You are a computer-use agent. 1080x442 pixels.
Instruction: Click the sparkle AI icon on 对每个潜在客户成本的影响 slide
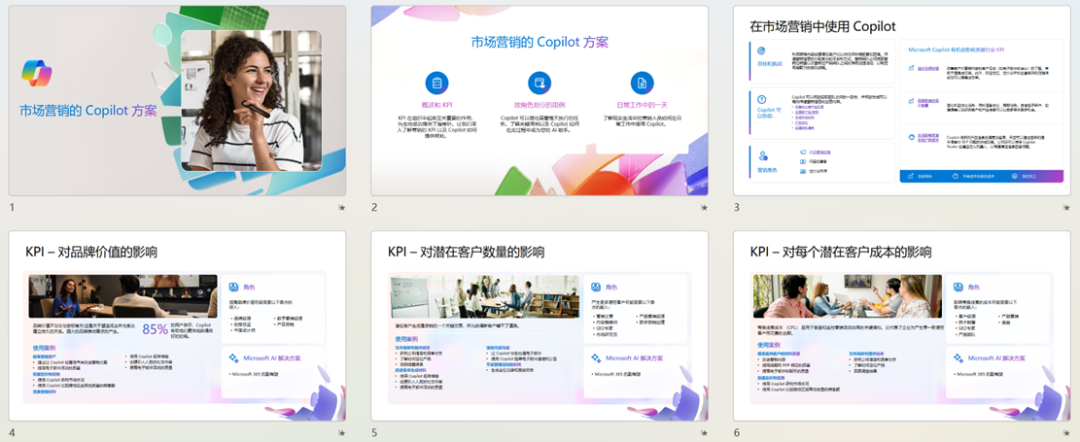point(957,358)
